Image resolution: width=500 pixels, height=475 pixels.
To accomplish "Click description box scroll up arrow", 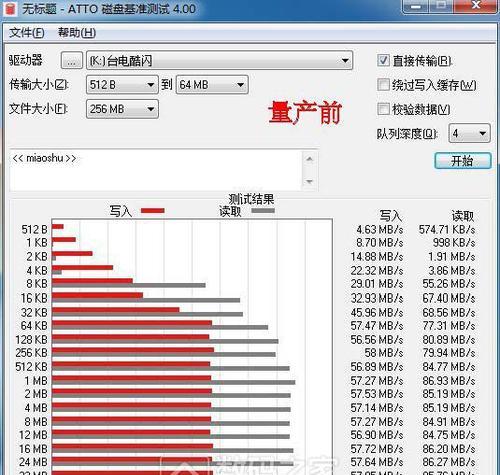I will click(x=310, y=159).
